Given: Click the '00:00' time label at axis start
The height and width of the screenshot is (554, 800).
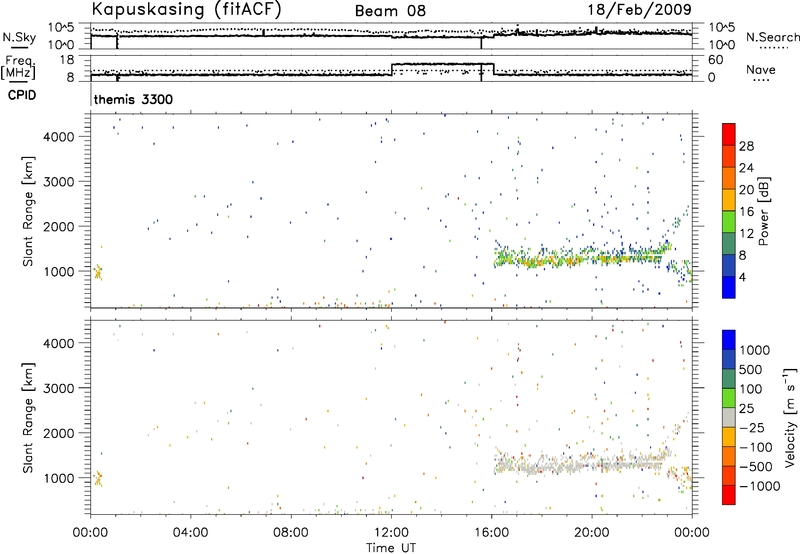Looking at the screenshot, I should [90, 533].
